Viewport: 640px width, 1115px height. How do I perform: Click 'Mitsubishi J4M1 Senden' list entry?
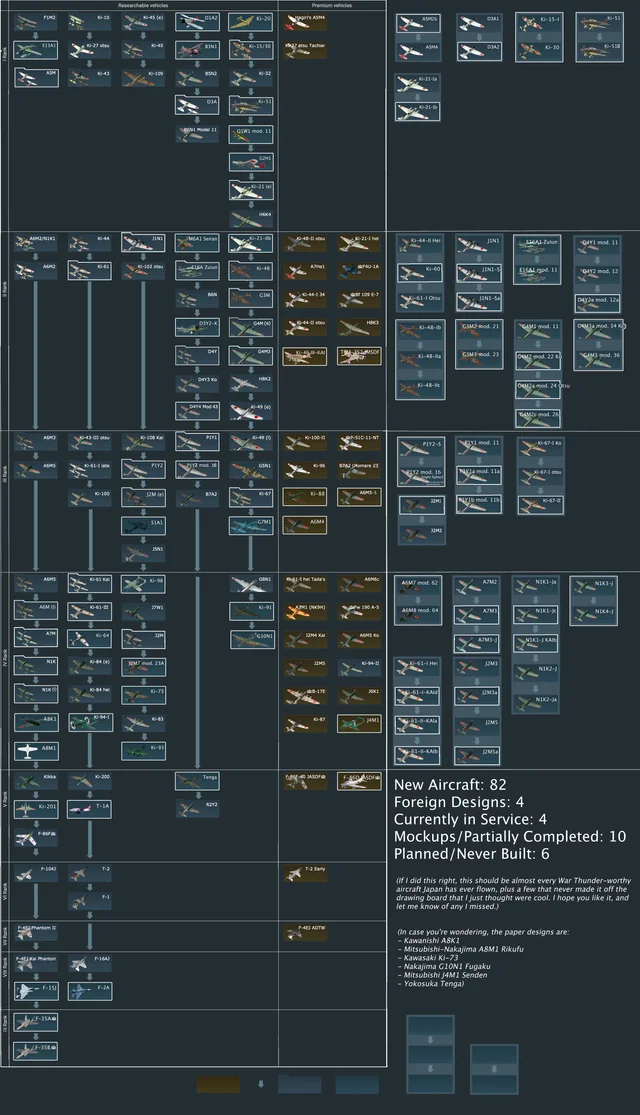tap(445, 975)
